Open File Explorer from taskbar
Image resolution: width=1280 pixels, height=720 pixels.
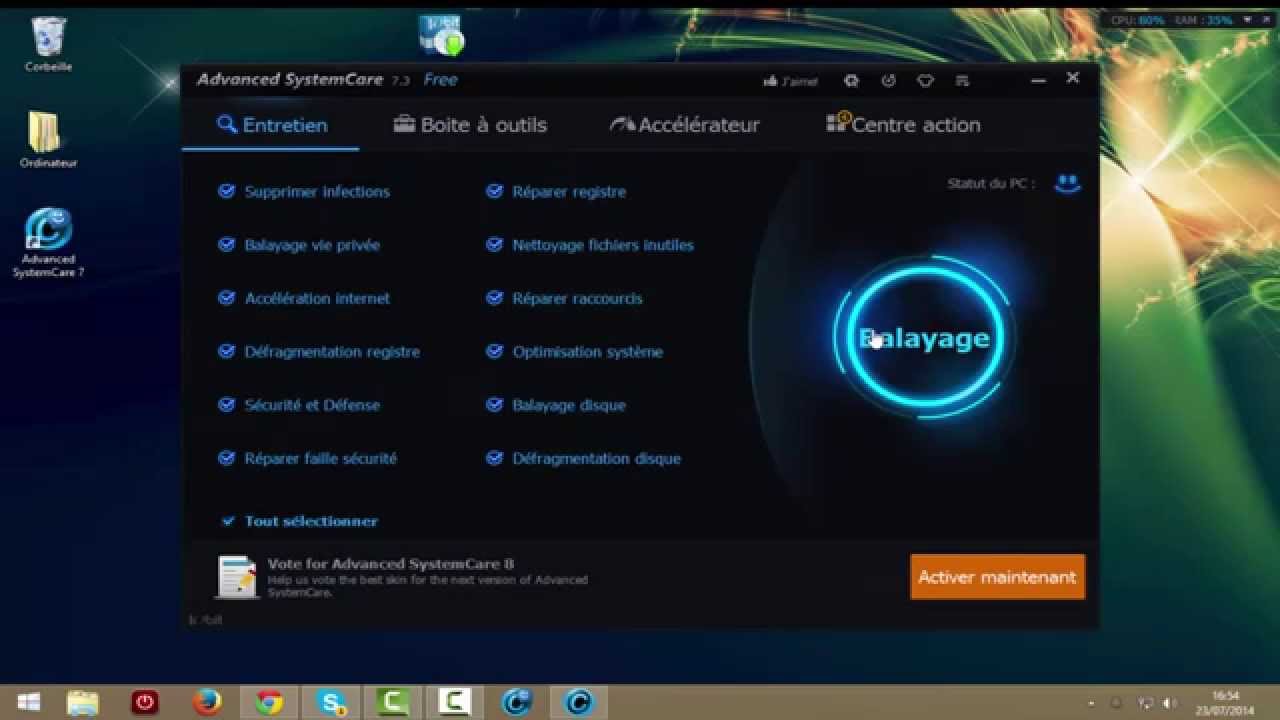pyautogui.click(x=82, y=702)
